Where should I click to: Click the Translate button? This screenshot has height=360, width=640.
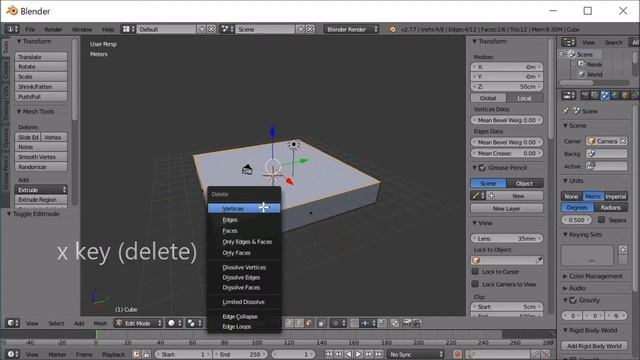coord(41,57)
